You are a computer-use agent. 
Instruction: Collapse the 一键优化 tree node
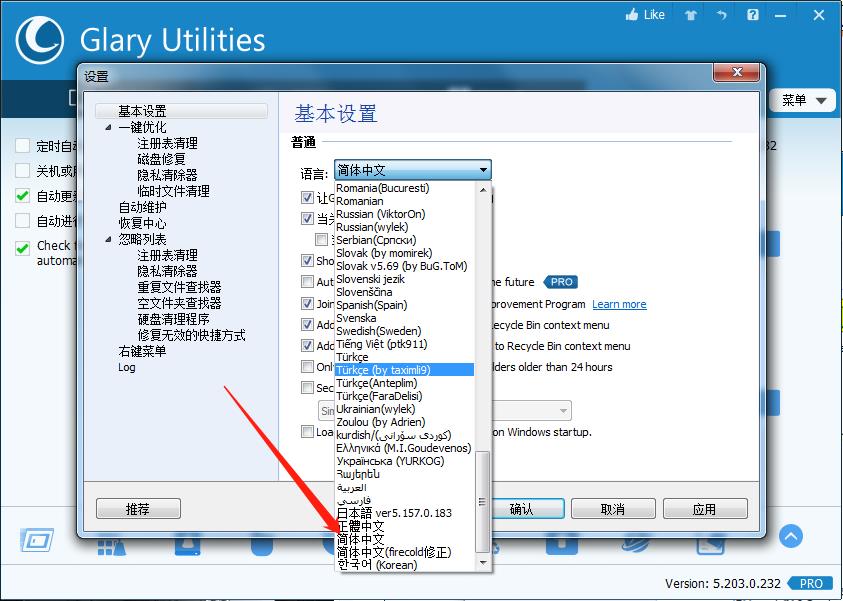pos(109,127)
